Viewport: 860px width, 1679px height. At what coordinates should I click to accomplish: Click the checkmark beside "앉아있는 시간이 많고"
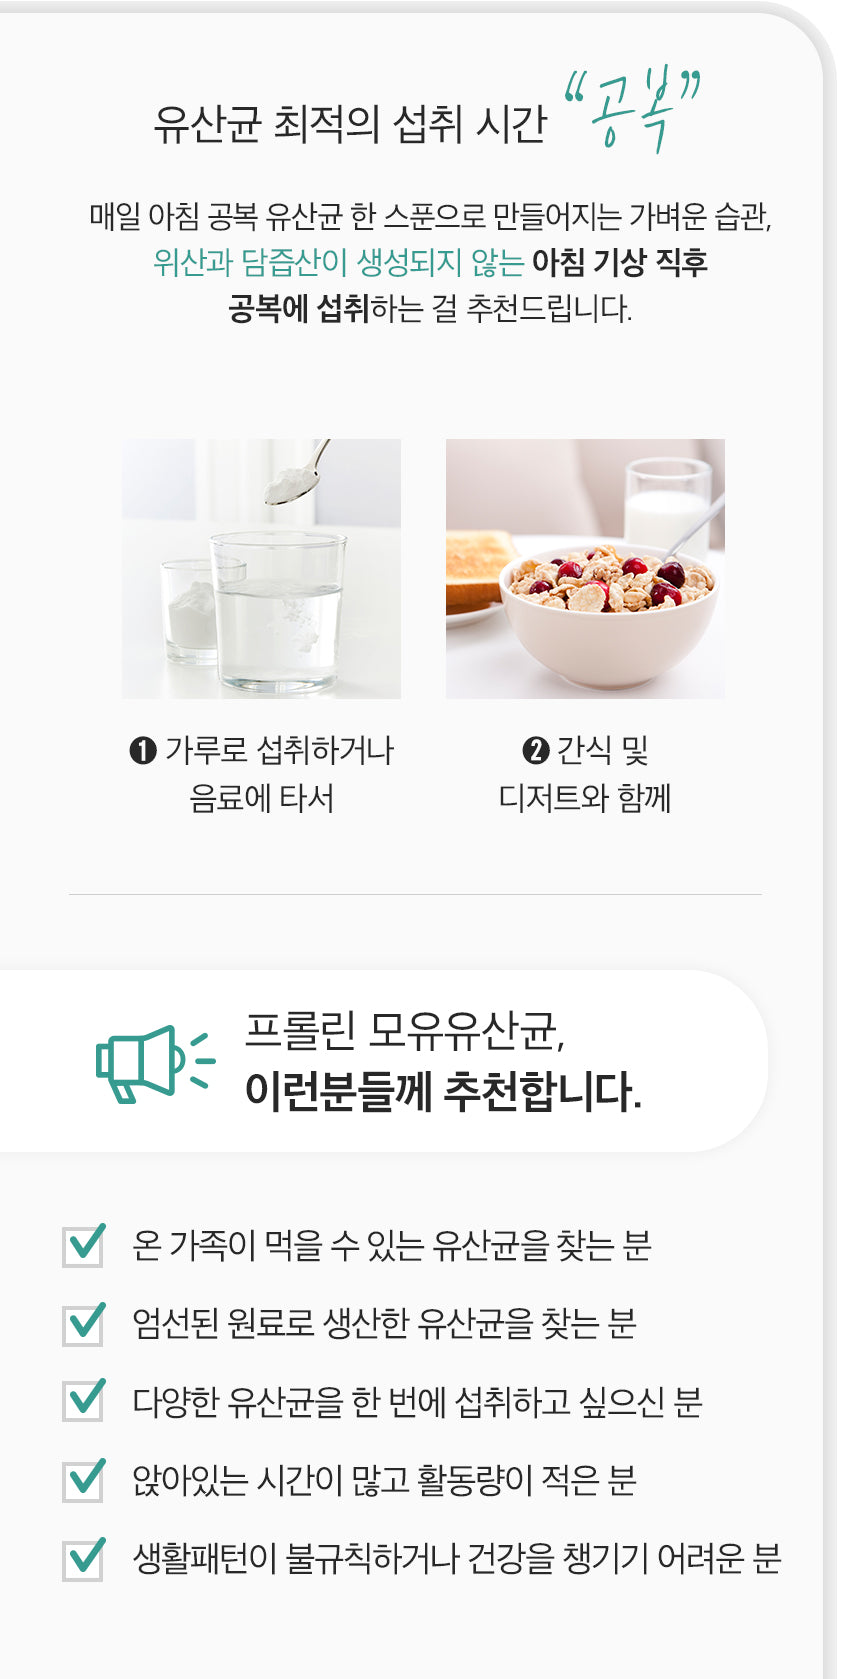click(84, 1480)
